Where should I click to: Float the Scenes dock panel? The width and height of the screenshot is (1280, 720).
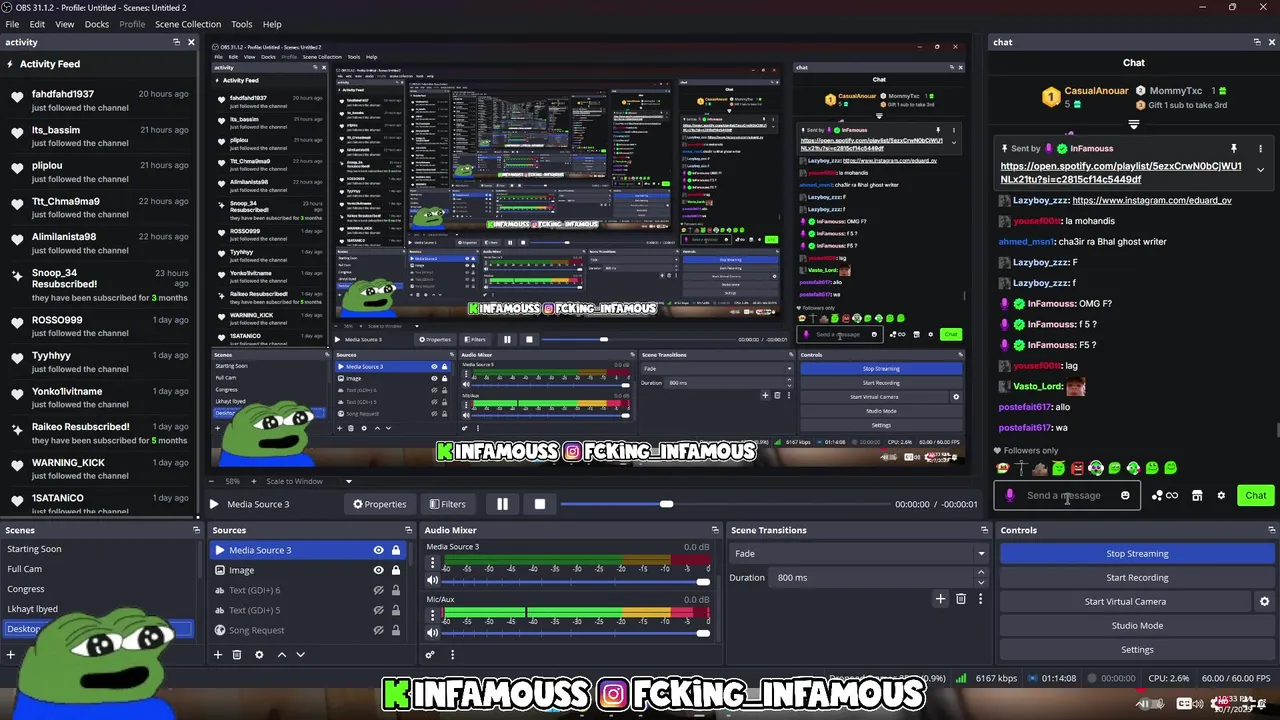(196, 530)
